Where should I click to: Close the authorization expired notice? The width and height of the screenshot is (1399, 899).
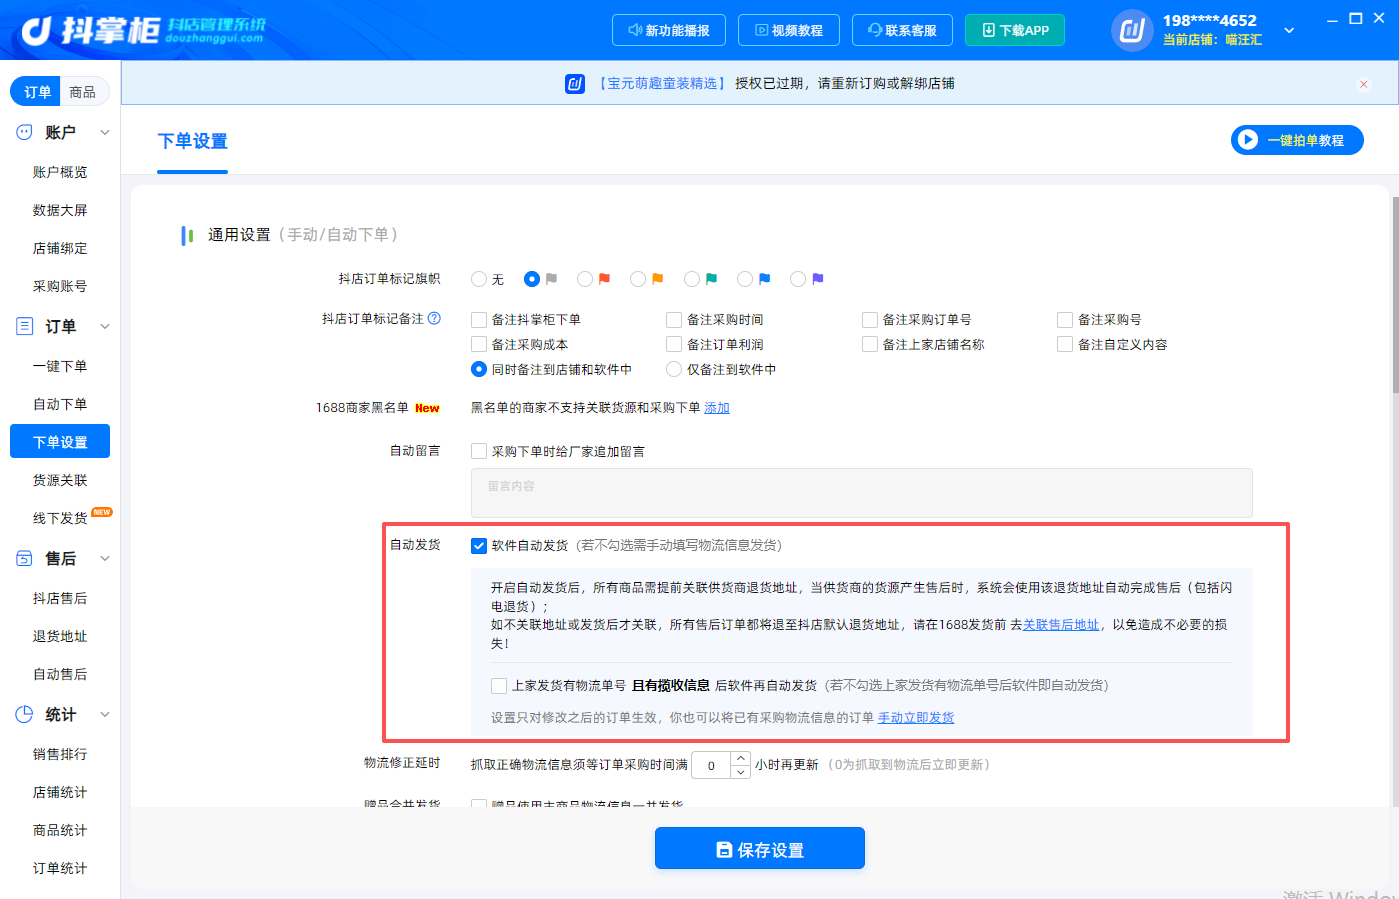pos(1363,84)
